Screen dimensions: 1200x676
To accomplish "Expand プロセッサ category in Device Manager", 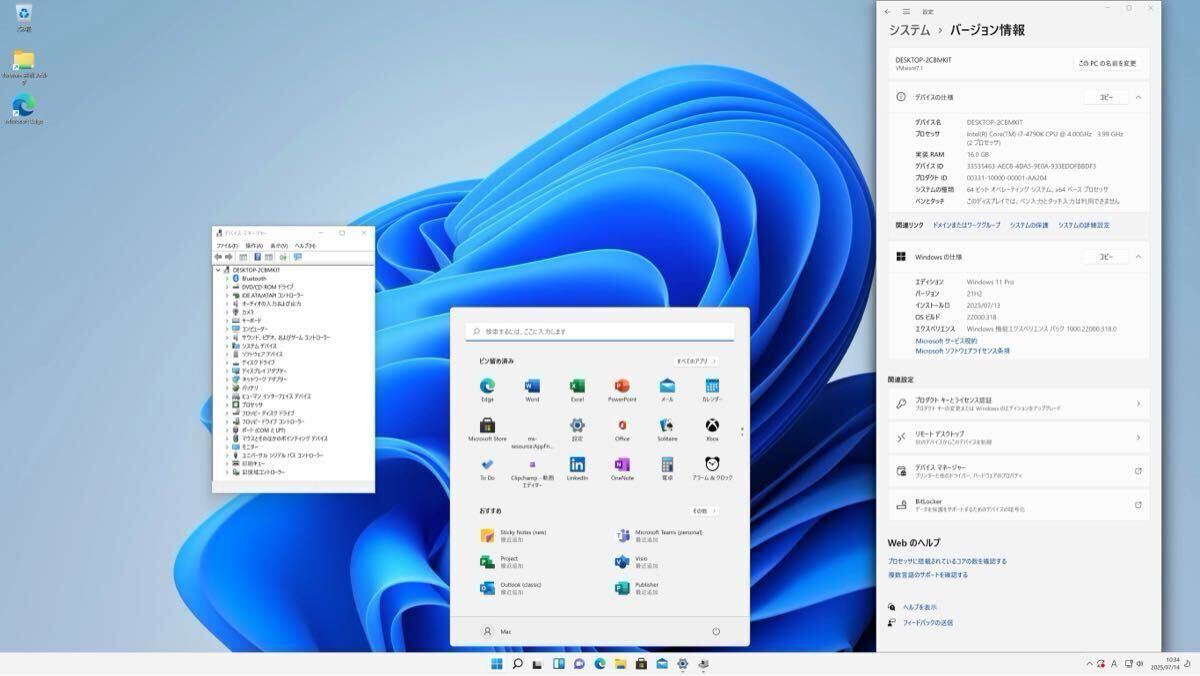I will [226, 405].
